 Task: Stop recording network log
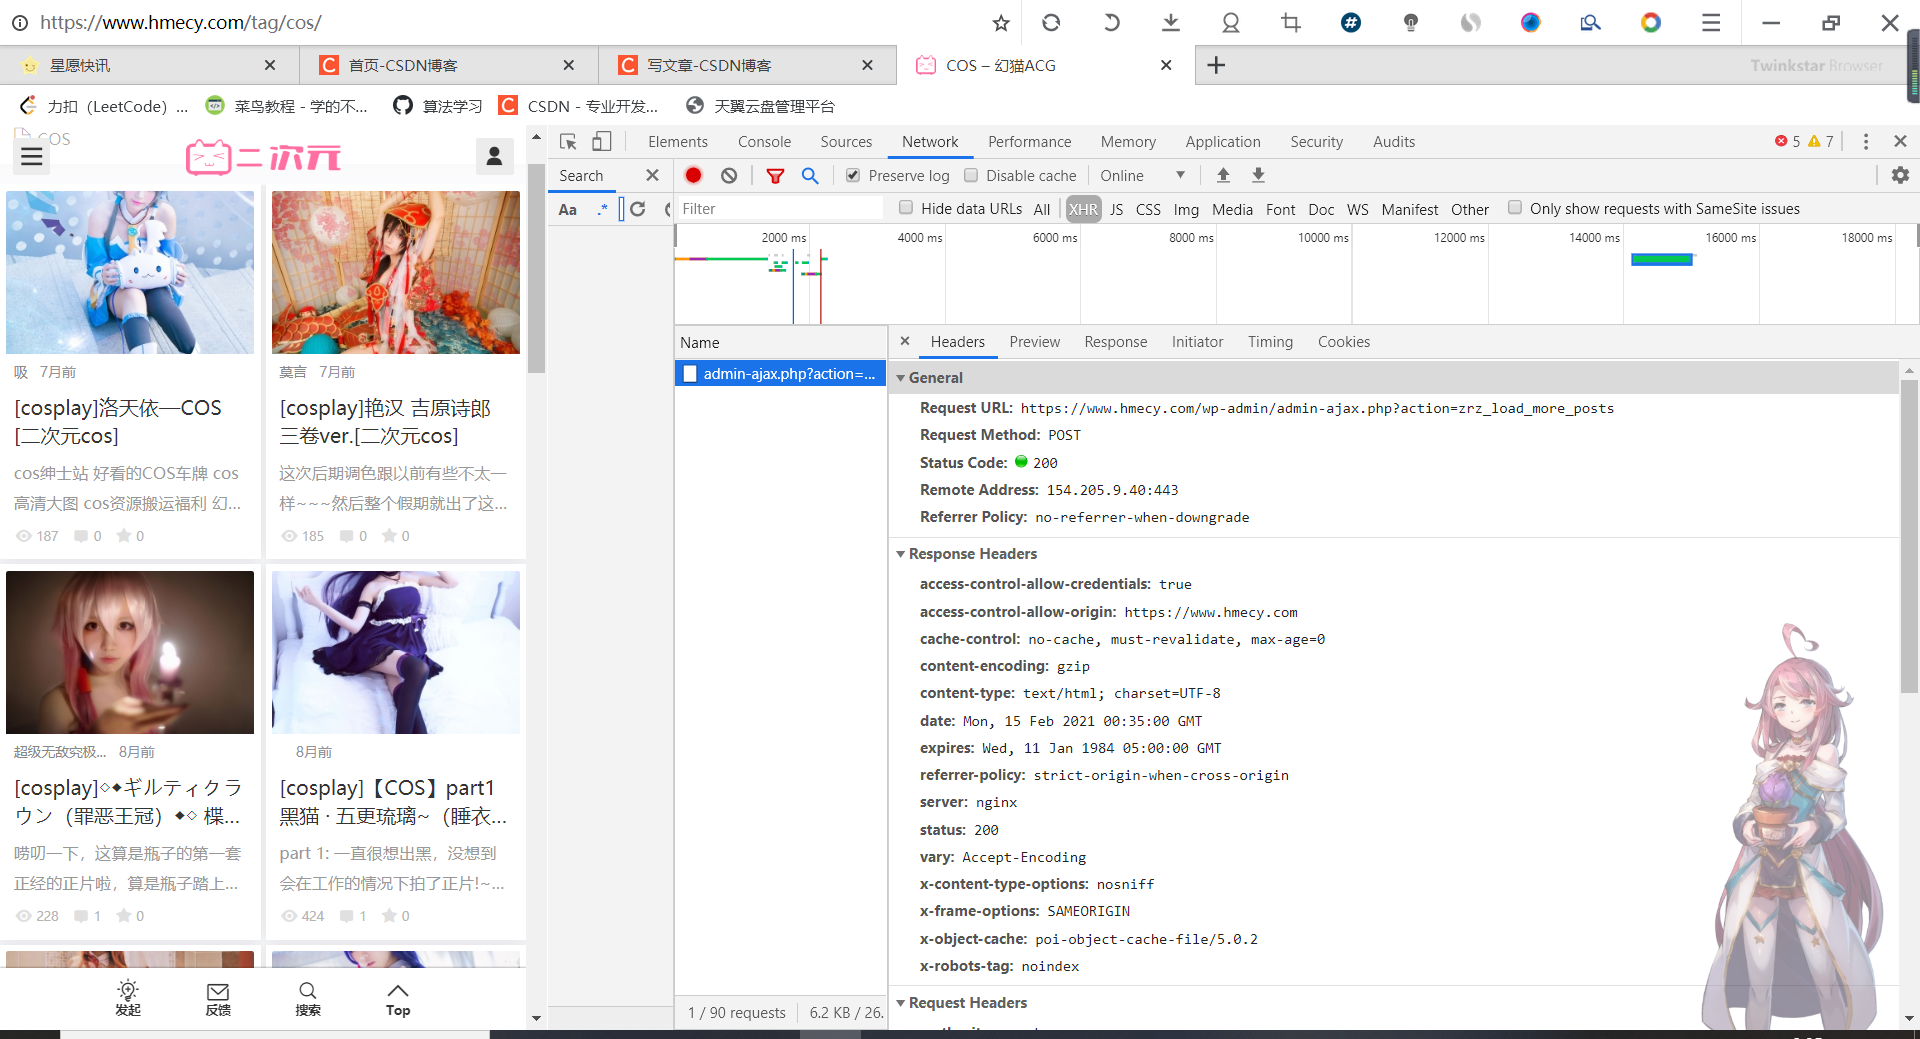pyautogui.click(x=693, y=175)
